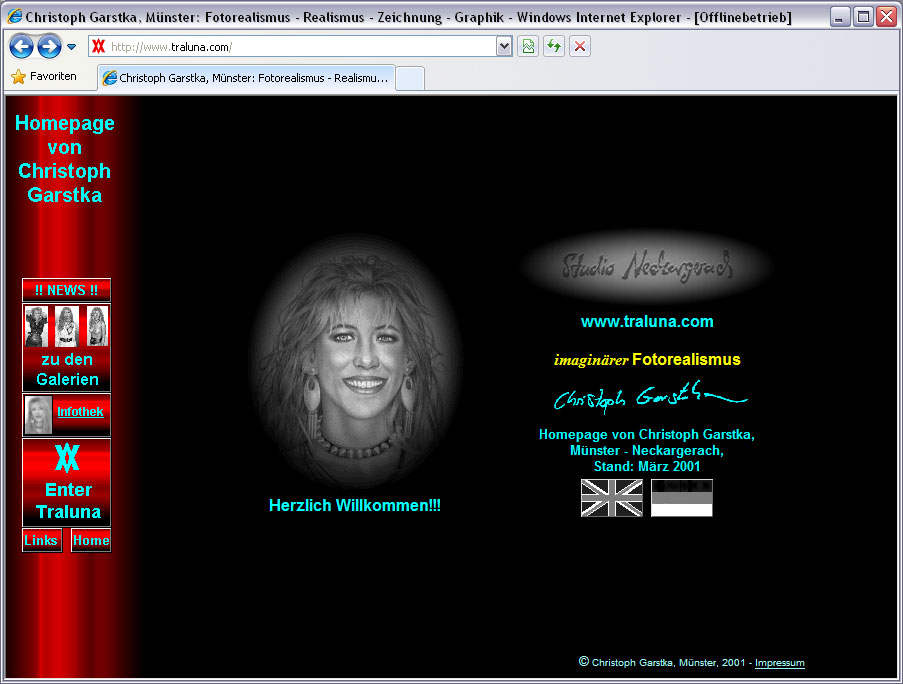Click the compatibility view icon

(x=528, y=47)
